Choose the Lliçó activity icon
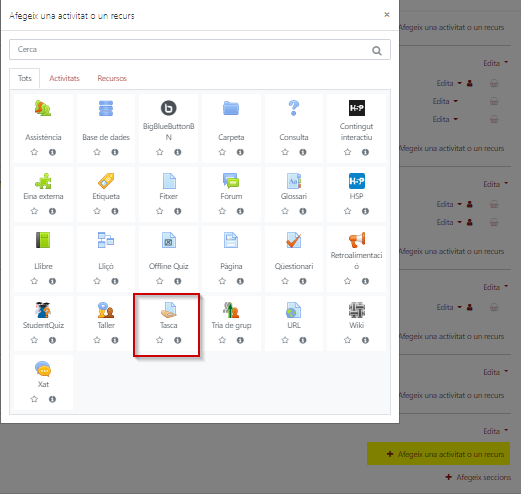The image size is (521, 494). 106,240
